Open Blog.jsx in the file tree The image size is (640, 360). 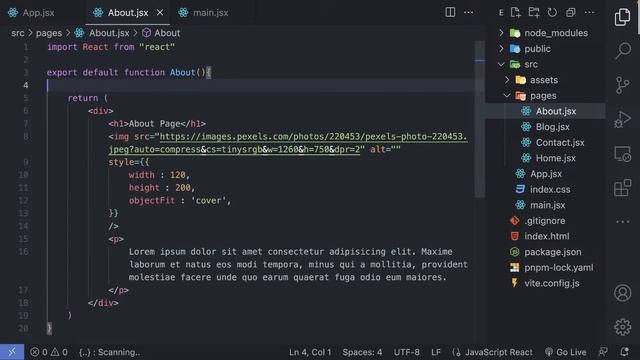[545, 127]
